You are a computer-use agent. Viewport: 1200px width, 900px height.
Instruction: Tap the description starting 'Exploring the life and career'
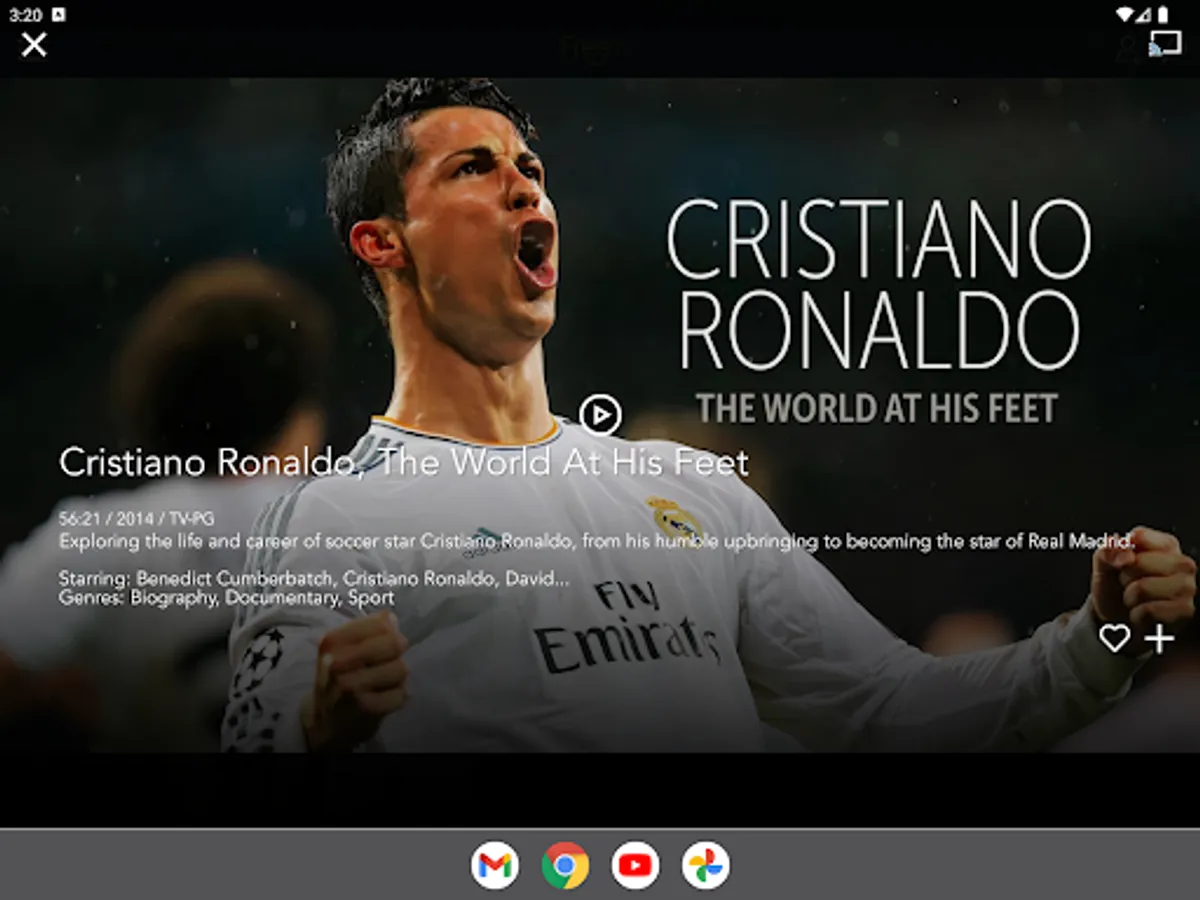point(597,541)
